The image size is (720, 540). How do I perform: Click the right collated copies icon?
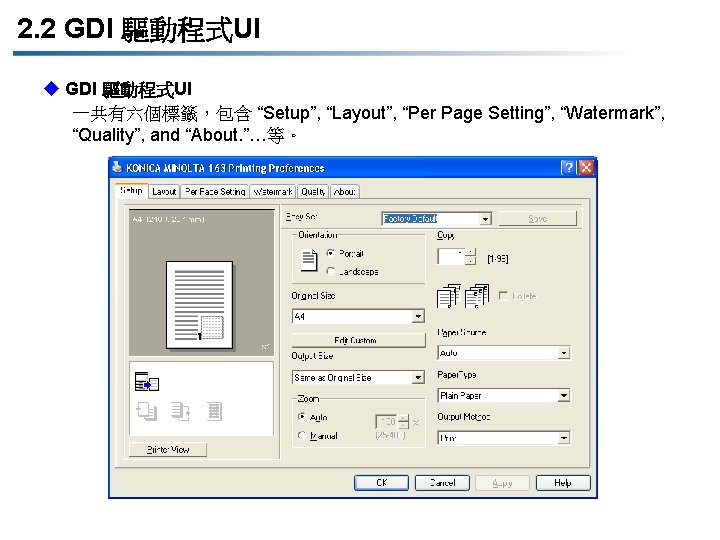tap(477, 296)
